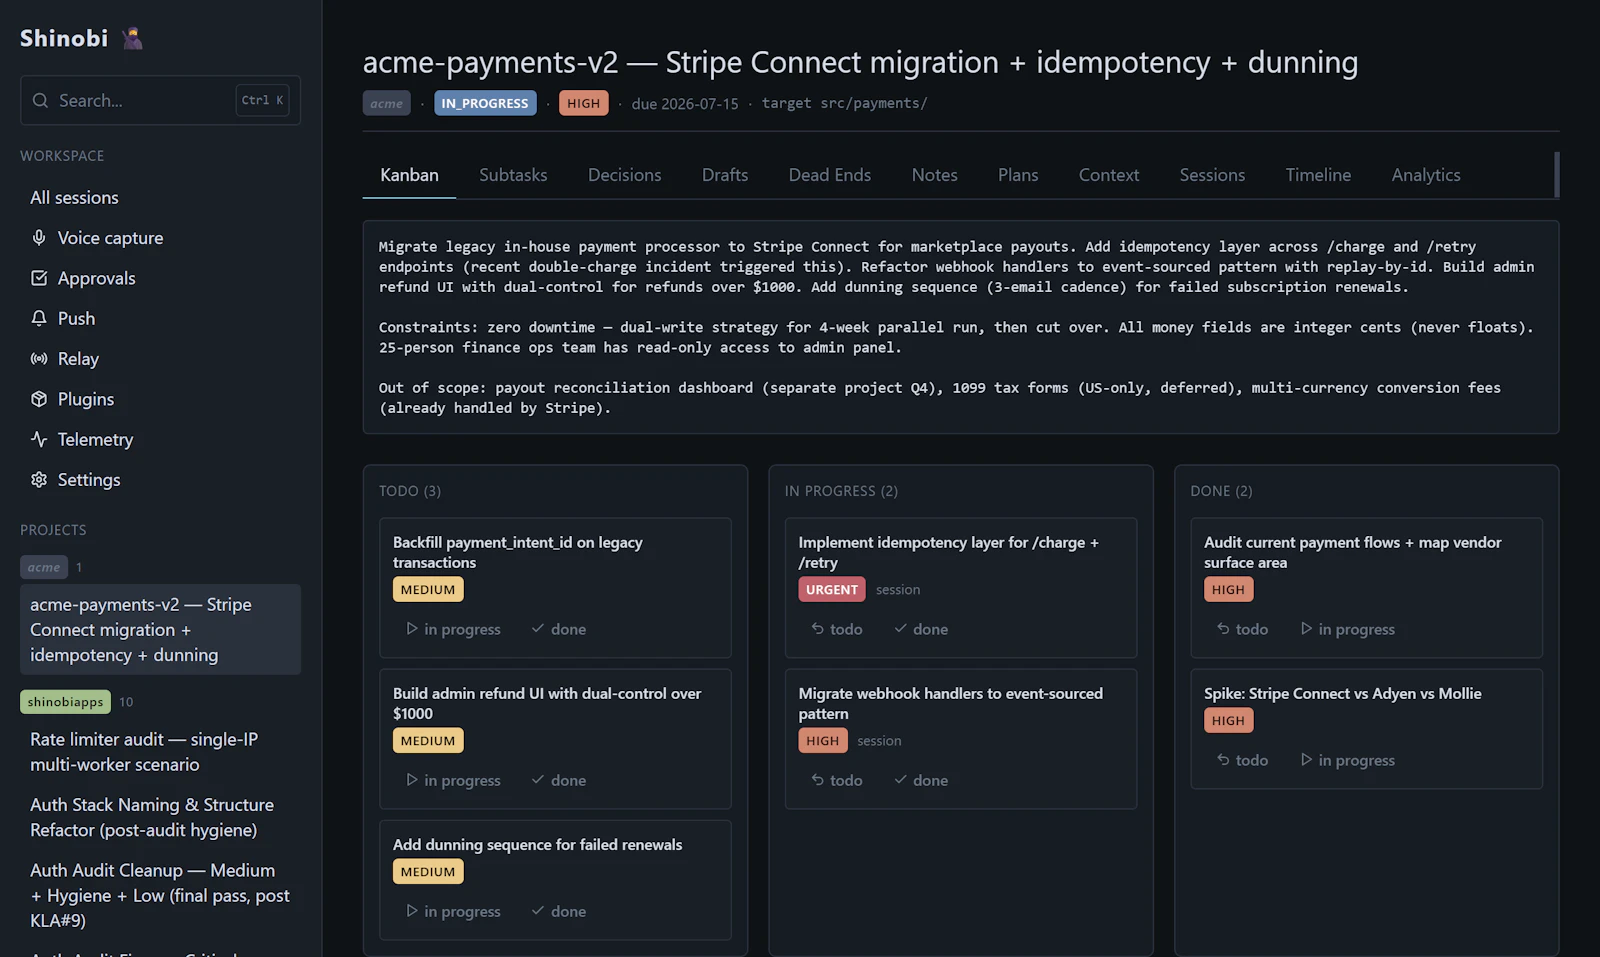Image resolution: width=1600 pixels, height=957 pixels.
Task: Open Telemetry in the sidebar
Action: (x=160, y=439)
